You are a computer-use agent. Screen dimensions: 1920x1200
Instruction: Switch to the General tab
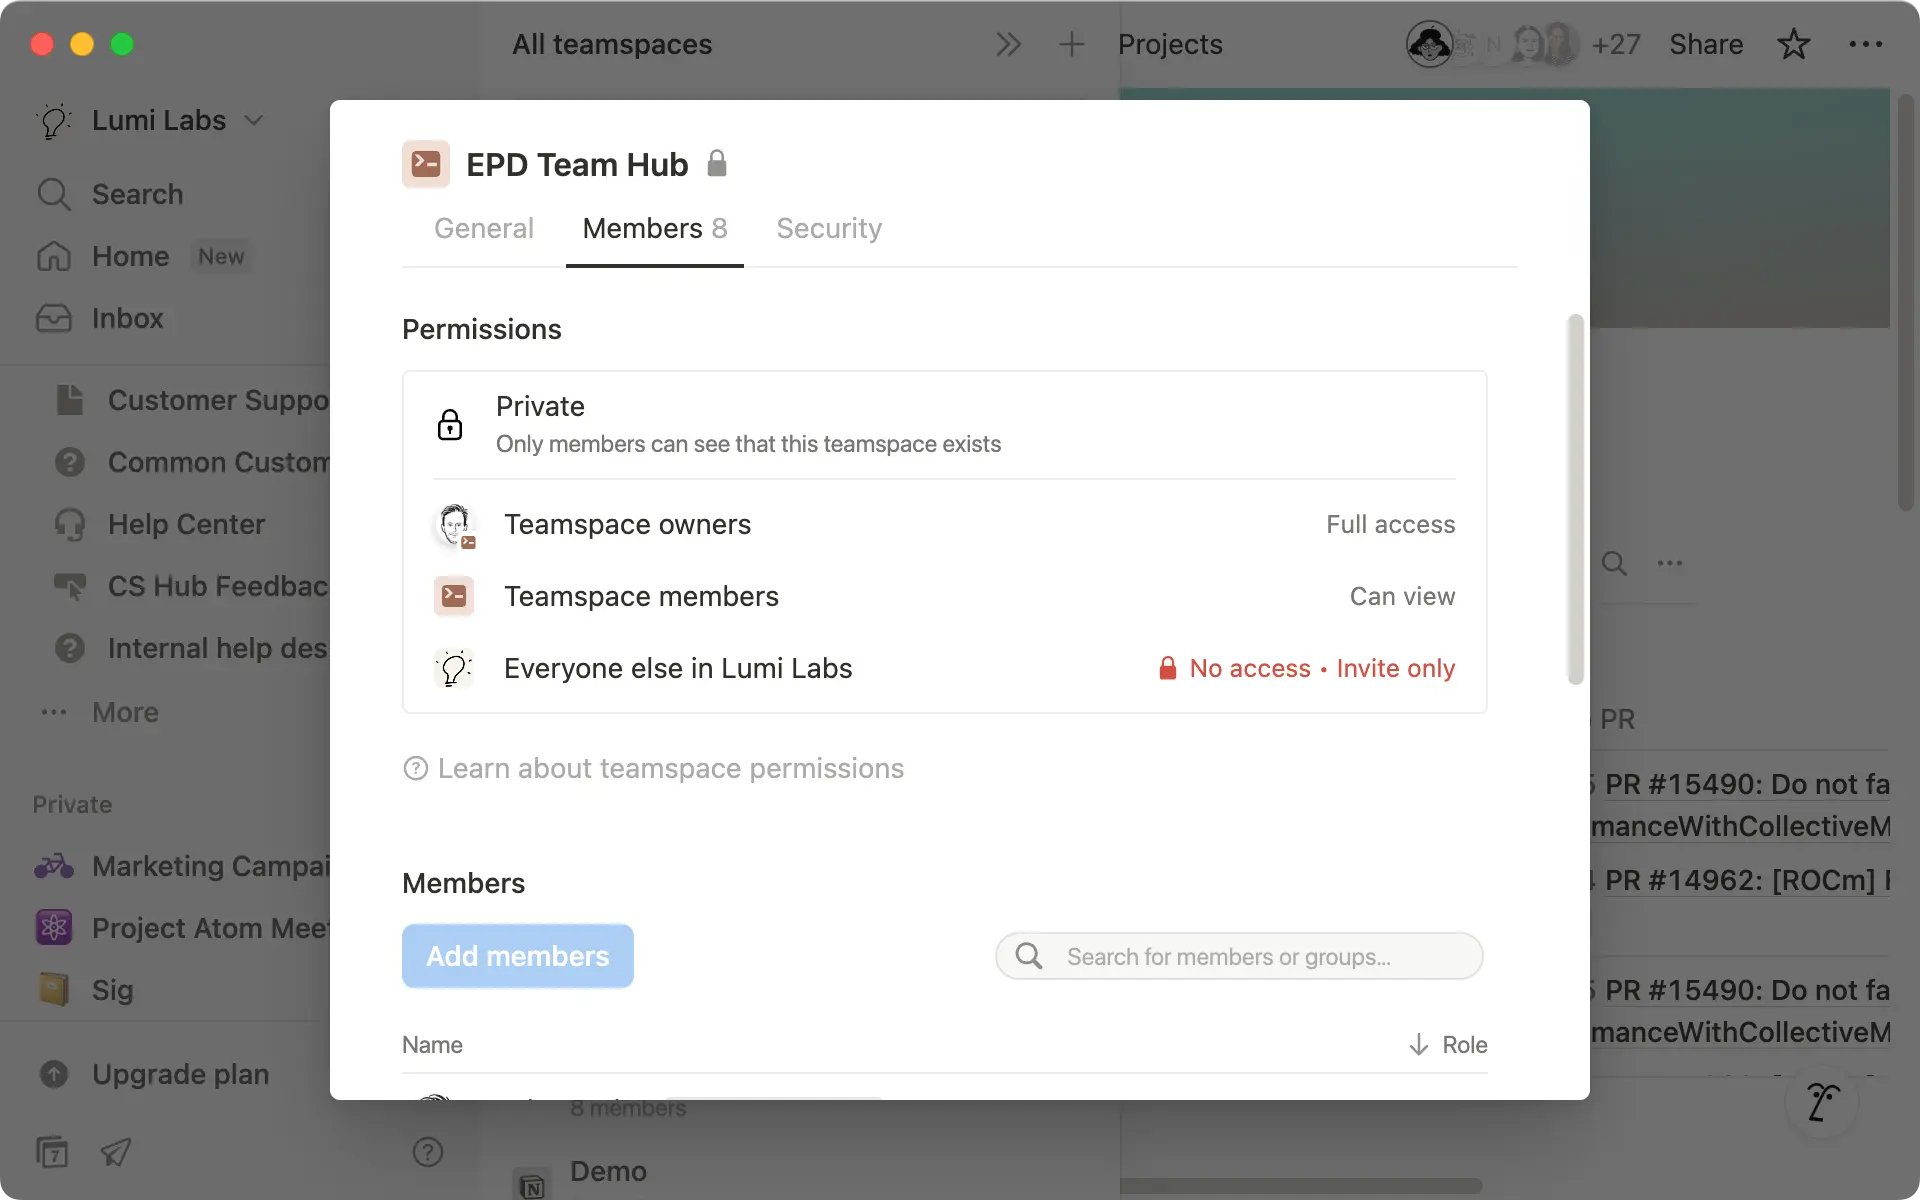(483, 228)
